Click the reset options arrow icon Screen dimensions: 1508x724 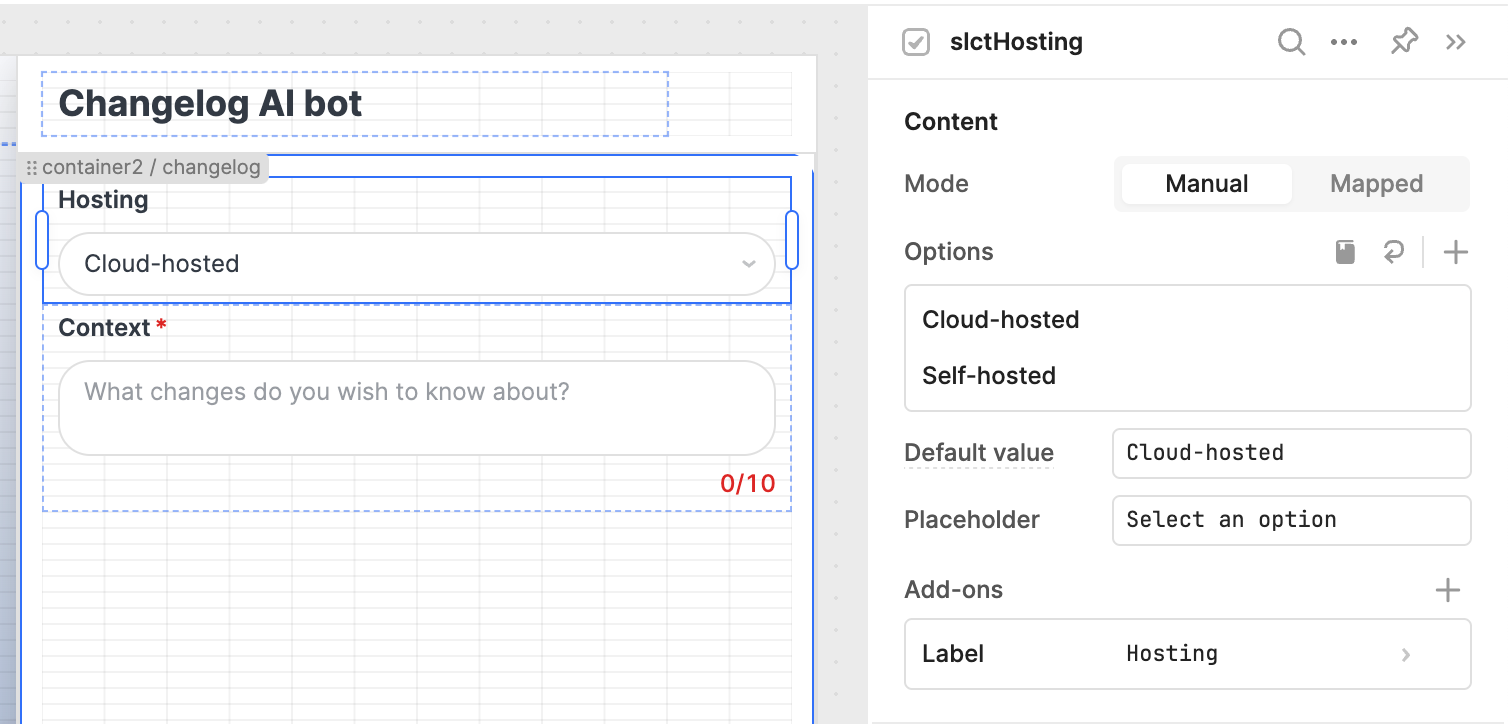point(1393,252)
